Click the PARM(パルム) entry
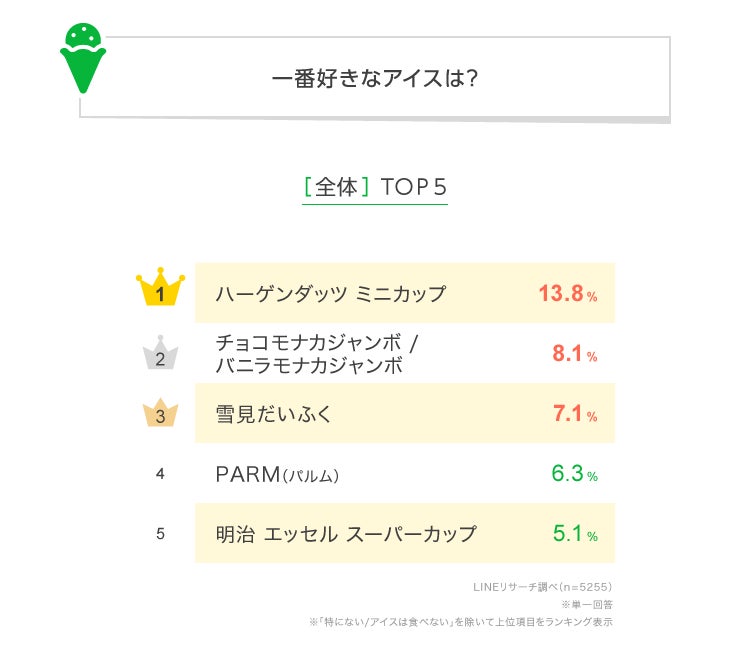Image resolution: width=750 pixels, height=656 pixels. click(277, 474)
